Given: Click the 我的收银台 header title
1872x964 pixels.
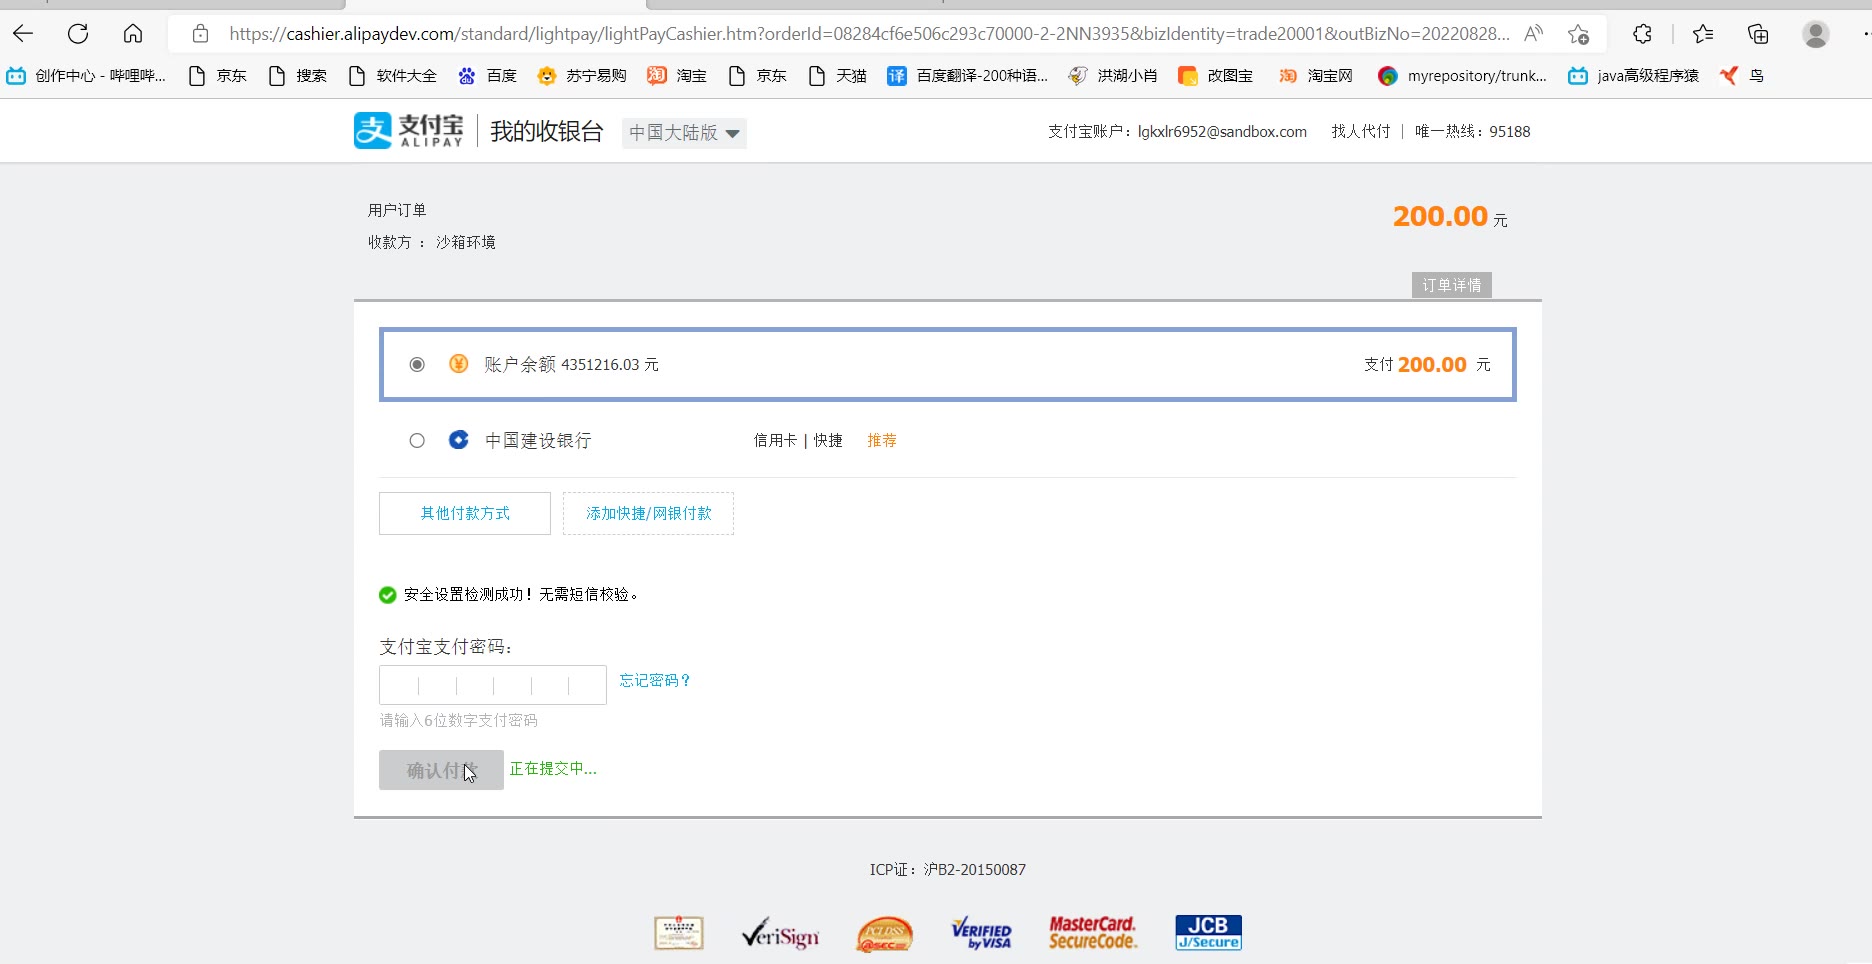Looking at the screenshot, I should pos(547,131).
